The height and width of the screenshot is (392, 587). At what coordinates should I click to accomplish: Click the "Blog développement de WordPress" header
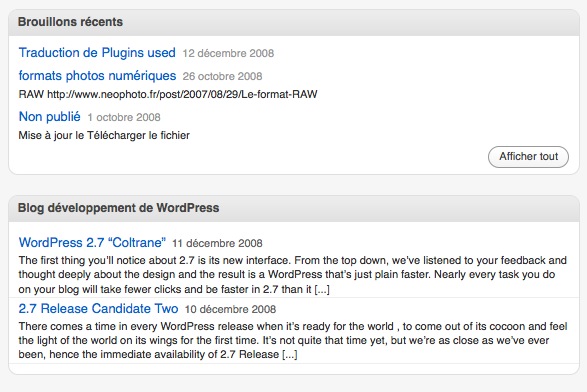[294, 208]
